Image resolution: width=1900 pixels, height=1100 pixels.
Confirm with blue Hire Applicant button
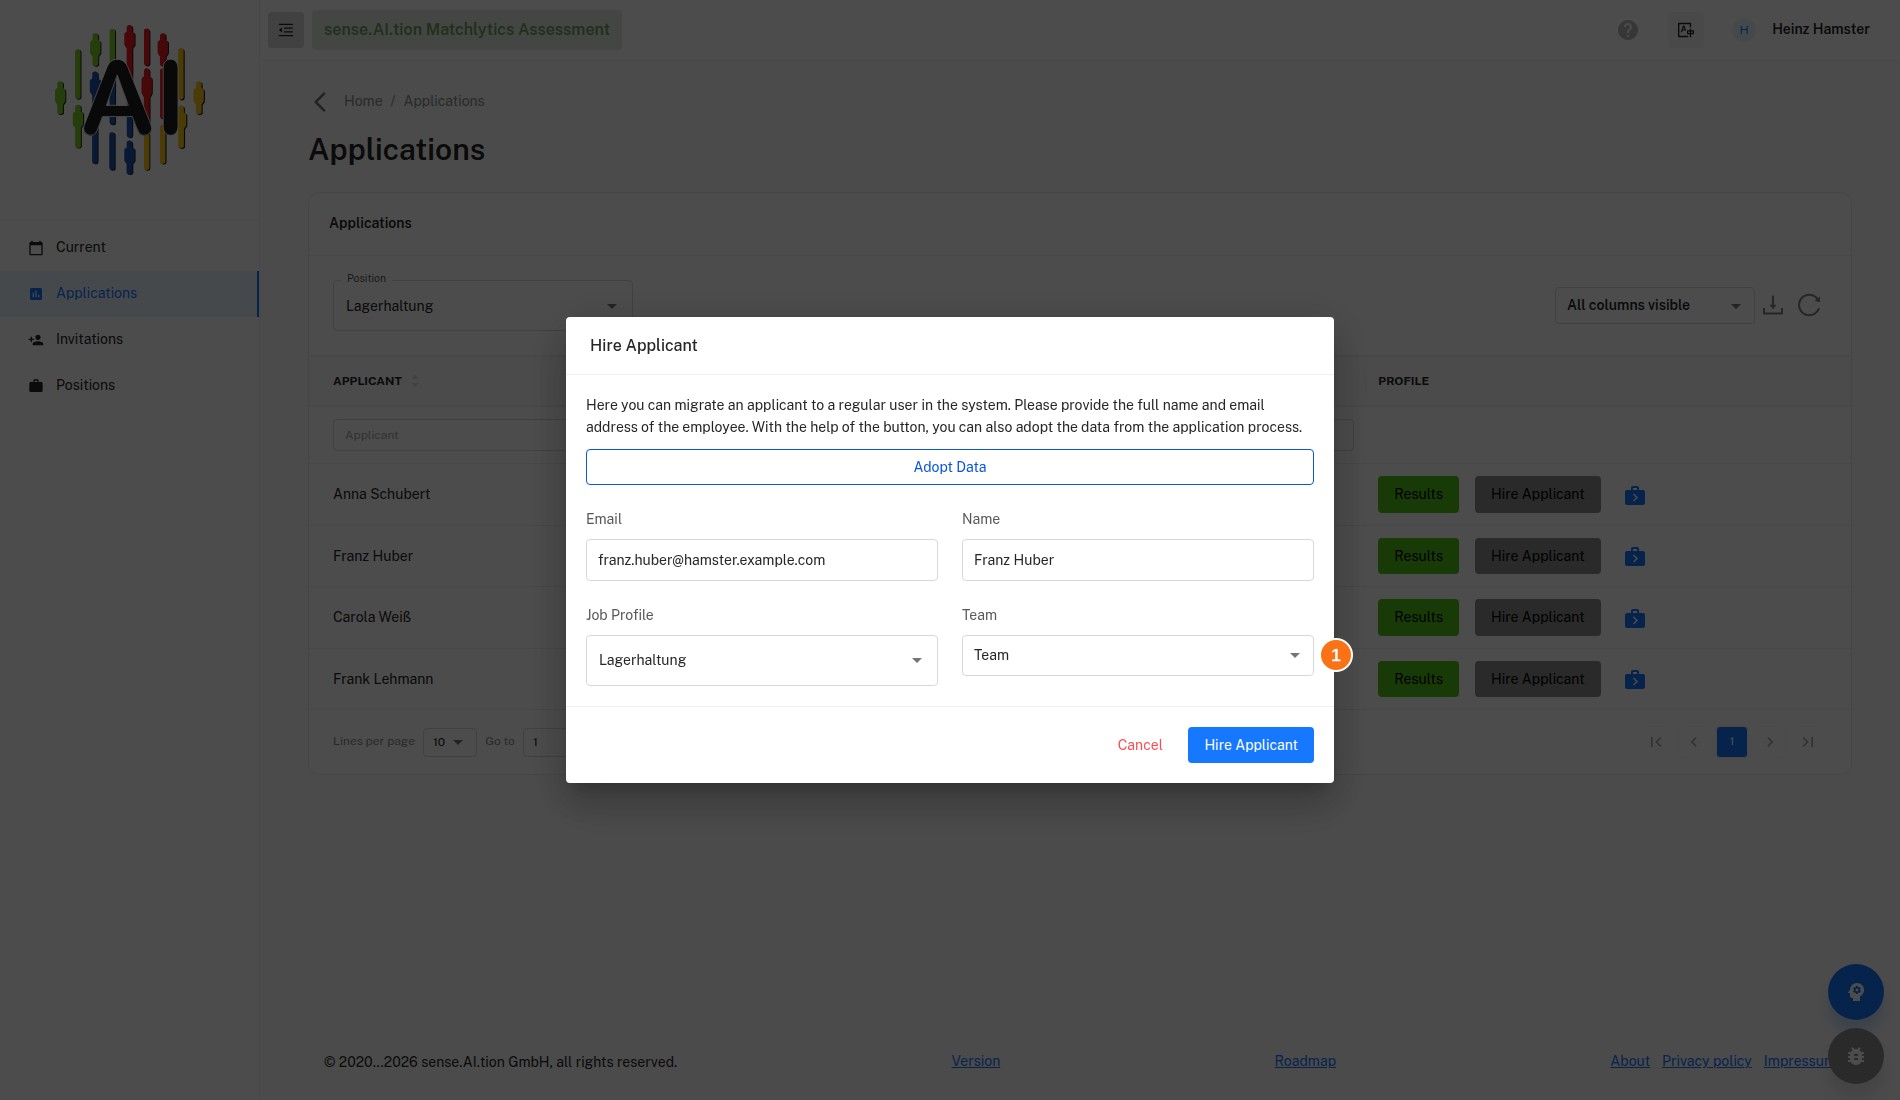click(1251, 745)
